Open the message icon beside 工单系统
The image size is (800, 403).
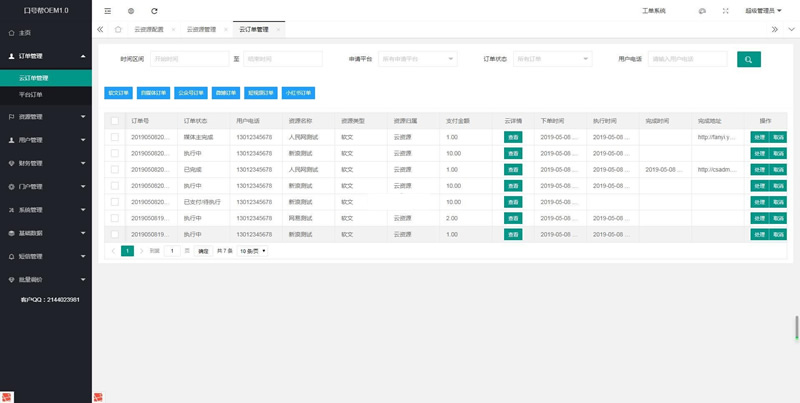pyautogui.click(x=702, y=11)
